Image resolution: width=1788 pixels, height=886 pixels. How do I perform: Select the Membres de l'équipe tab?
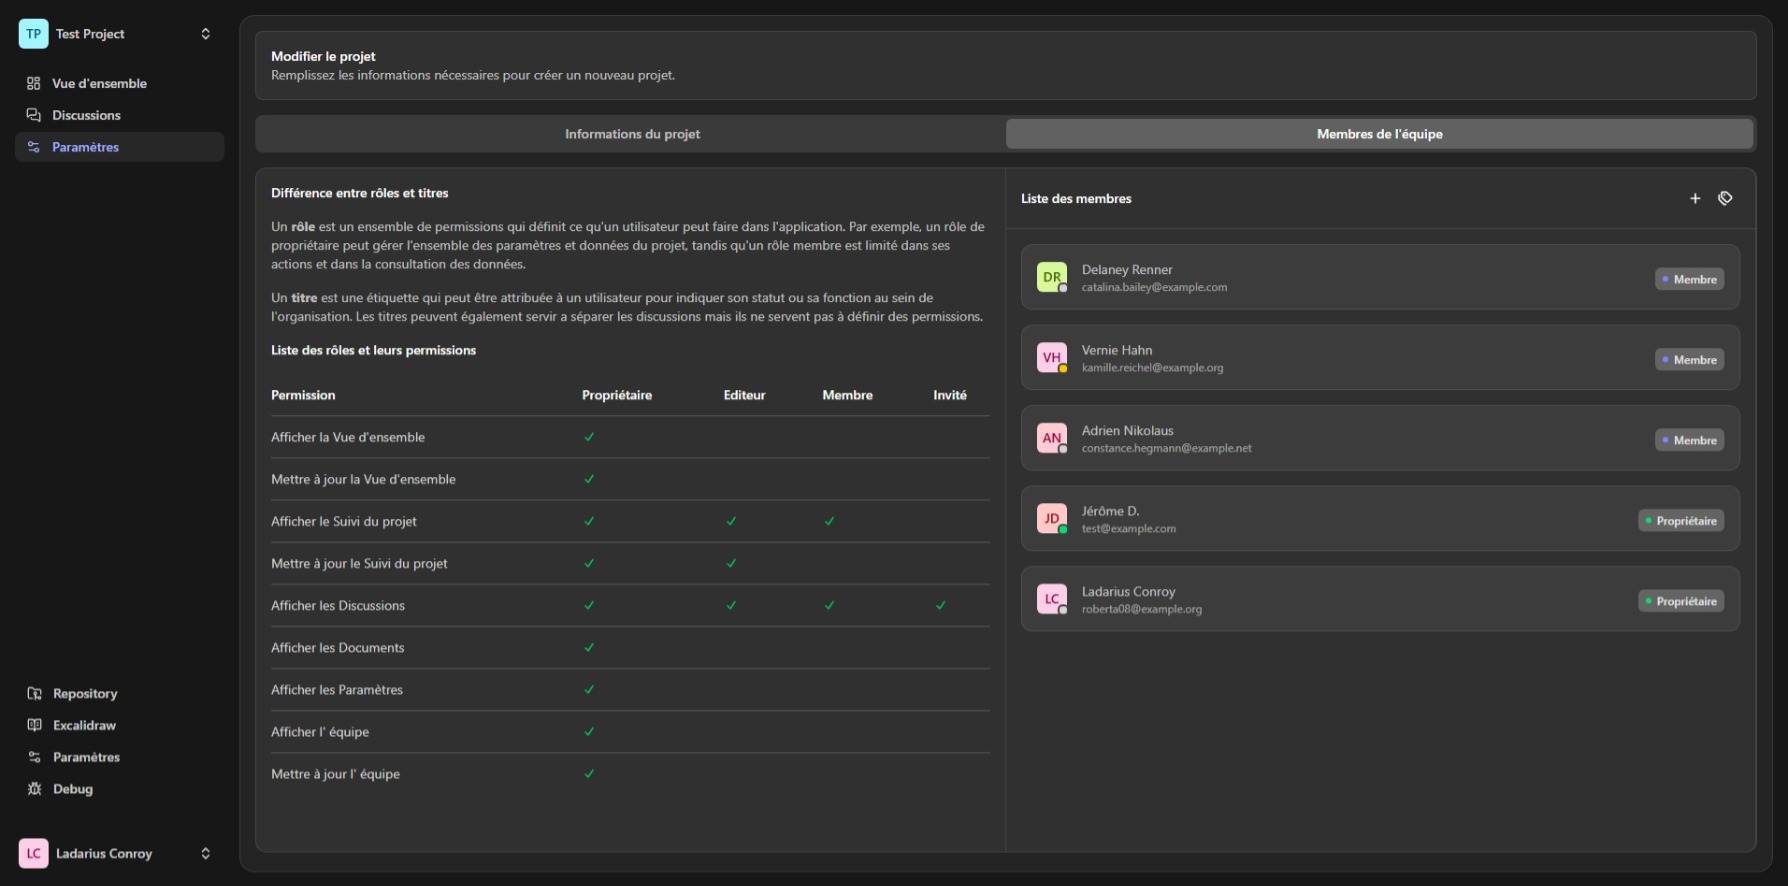[x=1379, y=134]
